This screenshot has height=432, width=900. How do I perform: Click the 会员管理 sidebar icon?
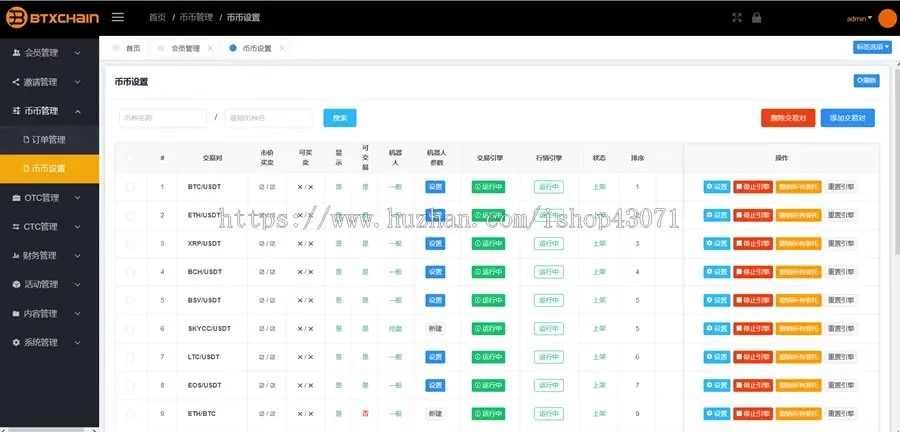pyautogui.click(x=16, y=53)
